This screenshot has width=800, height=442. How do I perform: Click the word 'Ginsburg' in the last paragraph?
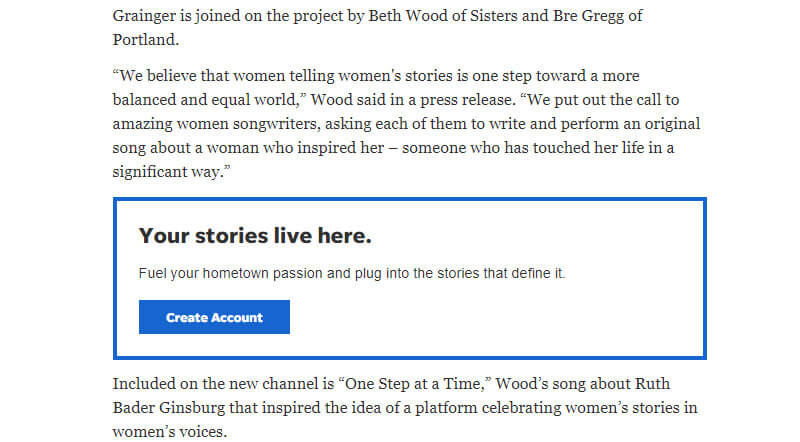(x=192, y=408)
